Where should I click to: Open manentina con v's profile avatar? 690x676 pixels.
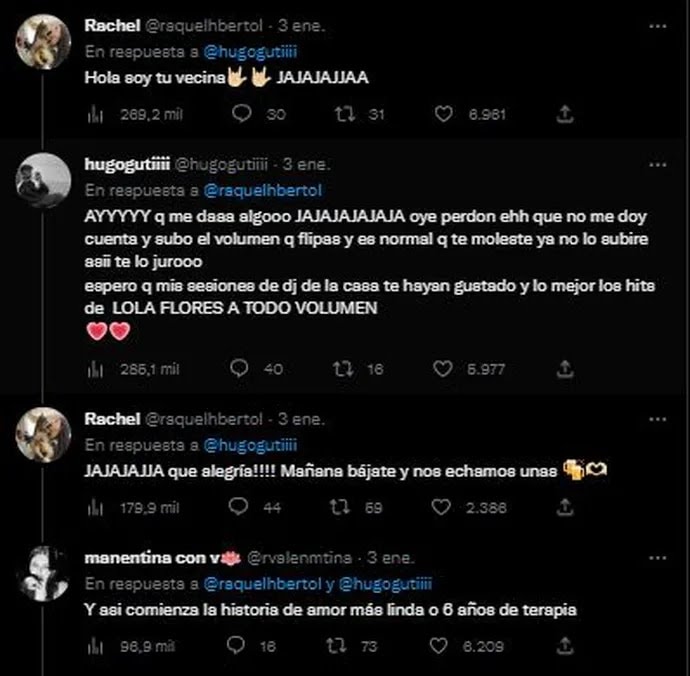(x=43, y=573)
